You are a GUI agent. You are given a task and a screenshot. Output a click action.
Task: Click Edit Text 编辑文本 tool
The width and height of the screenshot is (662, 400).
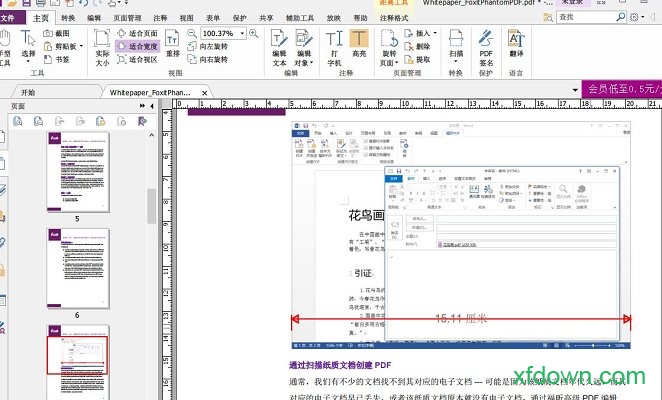(x=279, y=48)
